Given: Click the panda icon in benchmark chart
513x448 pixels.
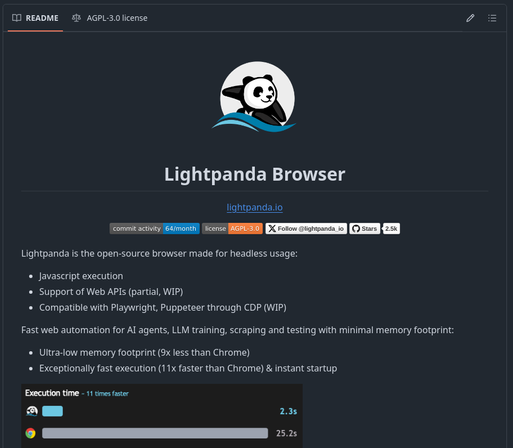Looking at the screenshot, I should pos(32,411).
